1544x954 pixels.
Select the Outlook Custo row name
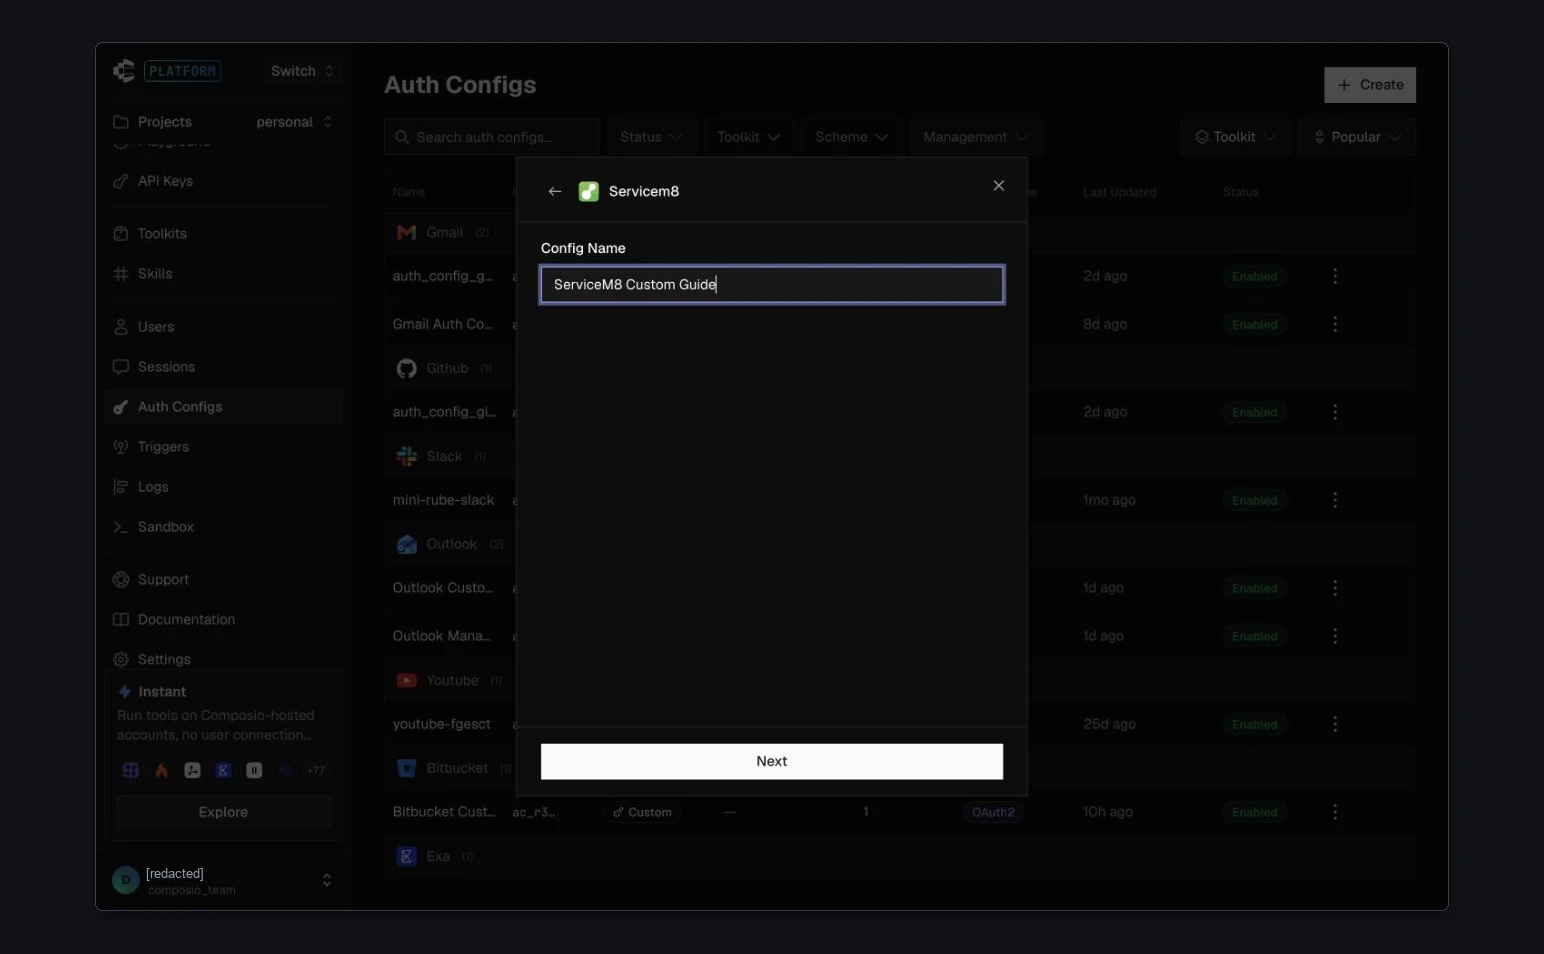click(443, 588)
